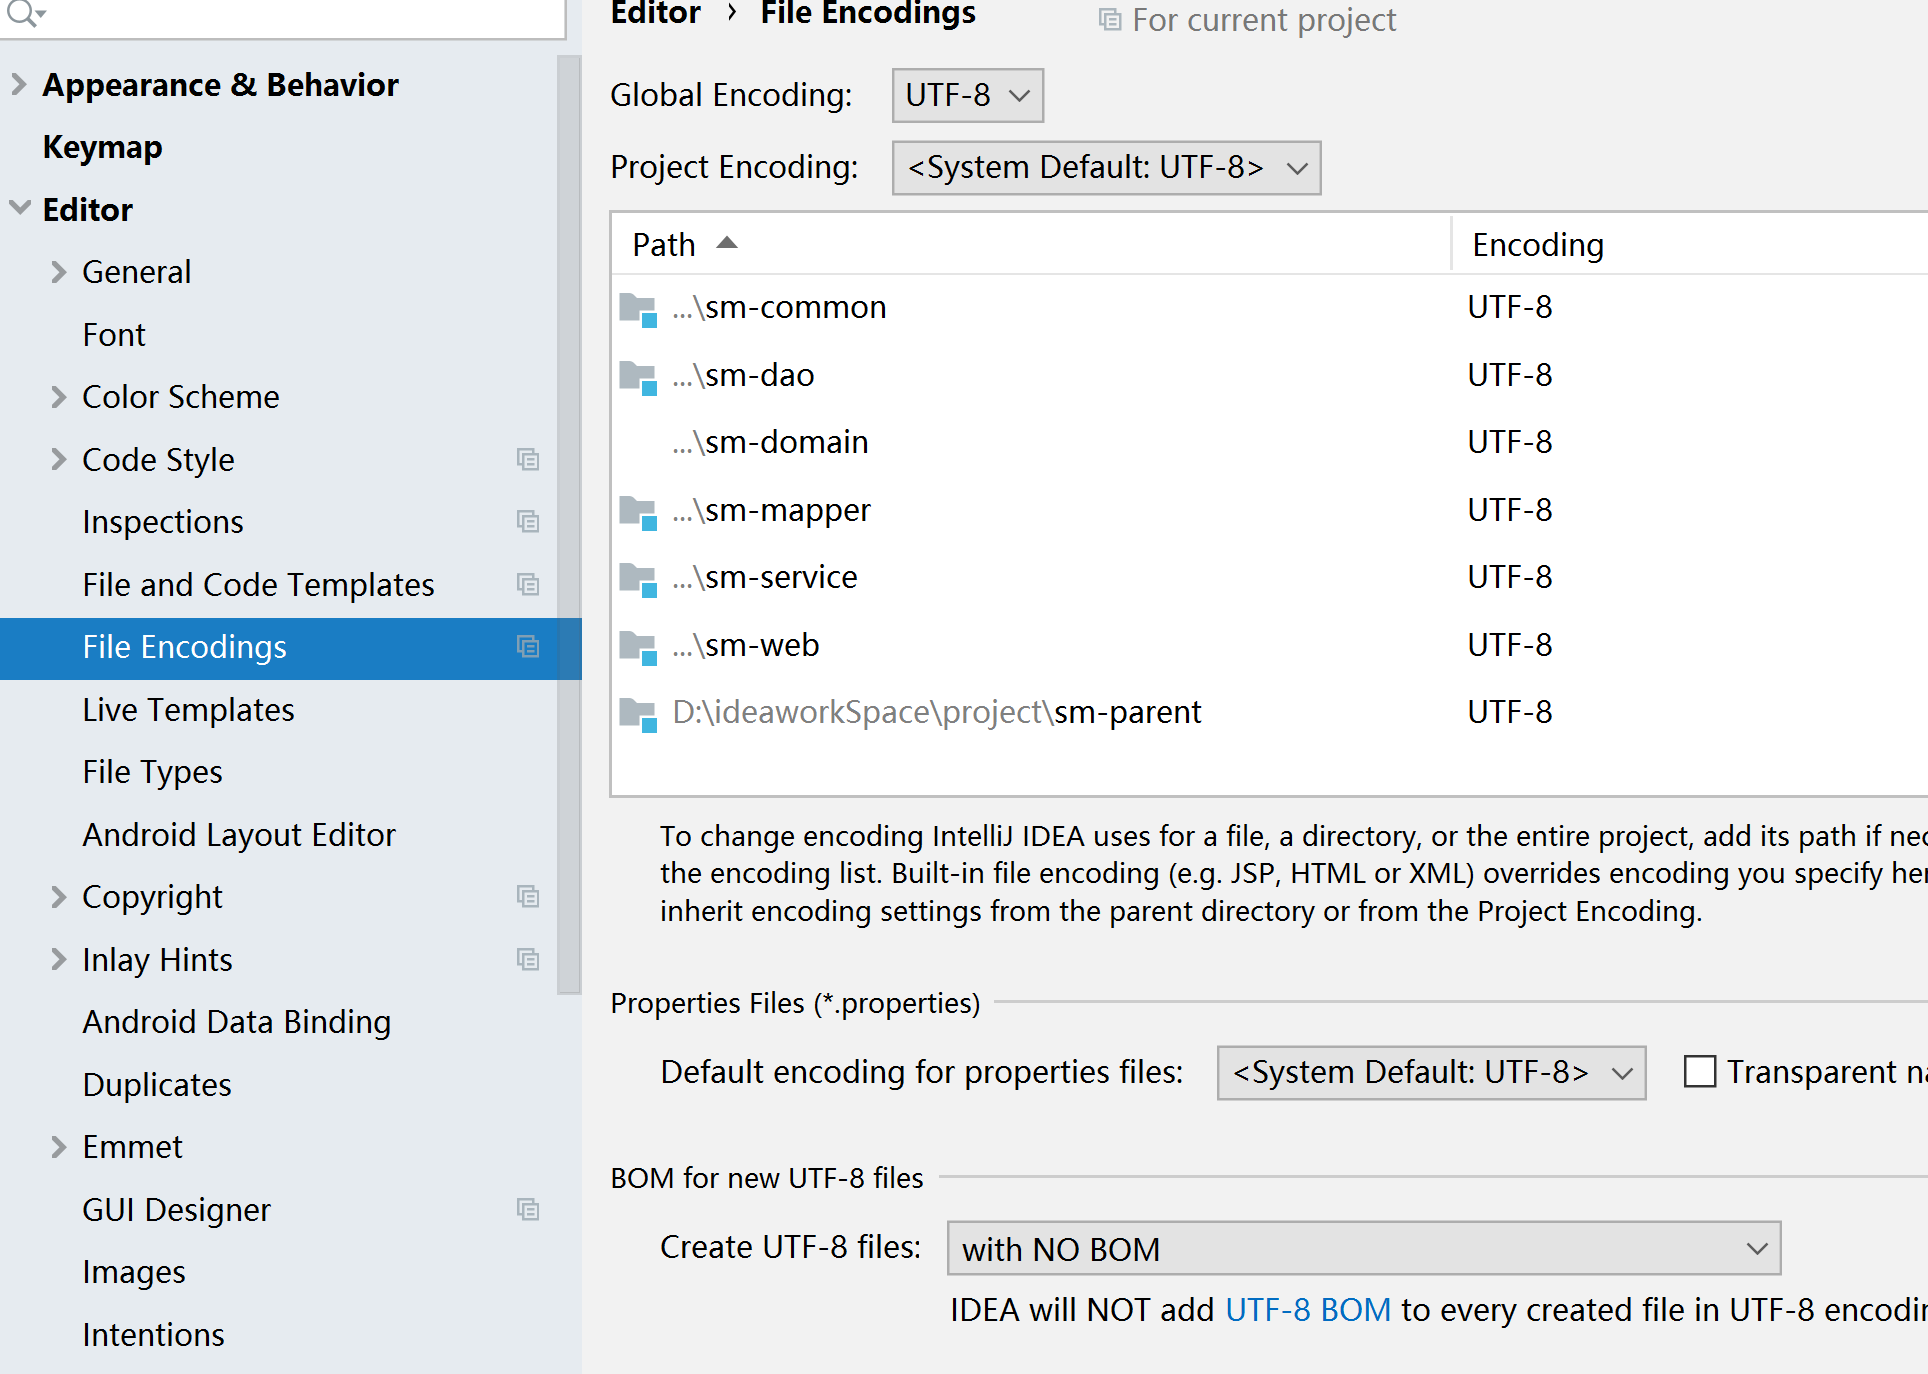This screenshot has height=1374, width=1928.
Task: Open the Global Encoding dropdown
Action: 967,96
